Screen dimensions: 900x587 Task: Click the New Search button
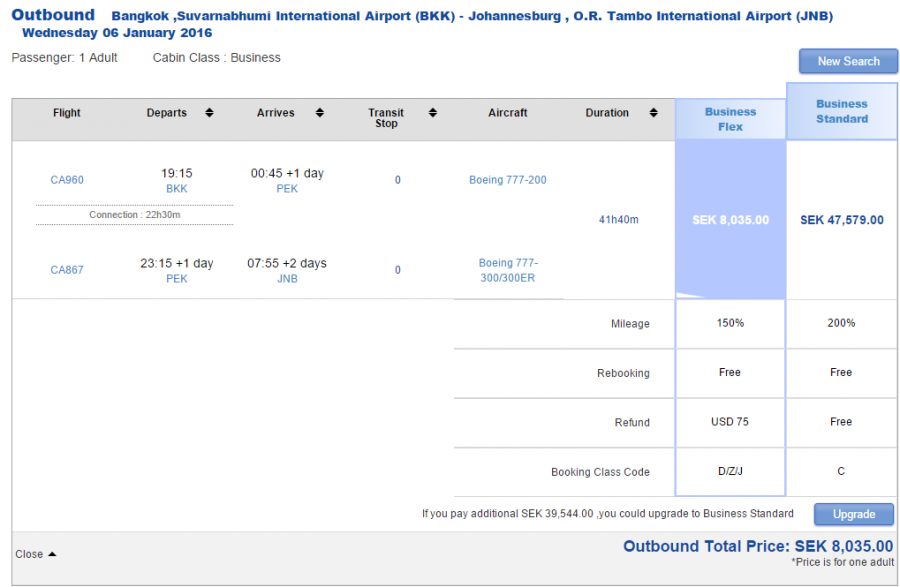point(848,61)
